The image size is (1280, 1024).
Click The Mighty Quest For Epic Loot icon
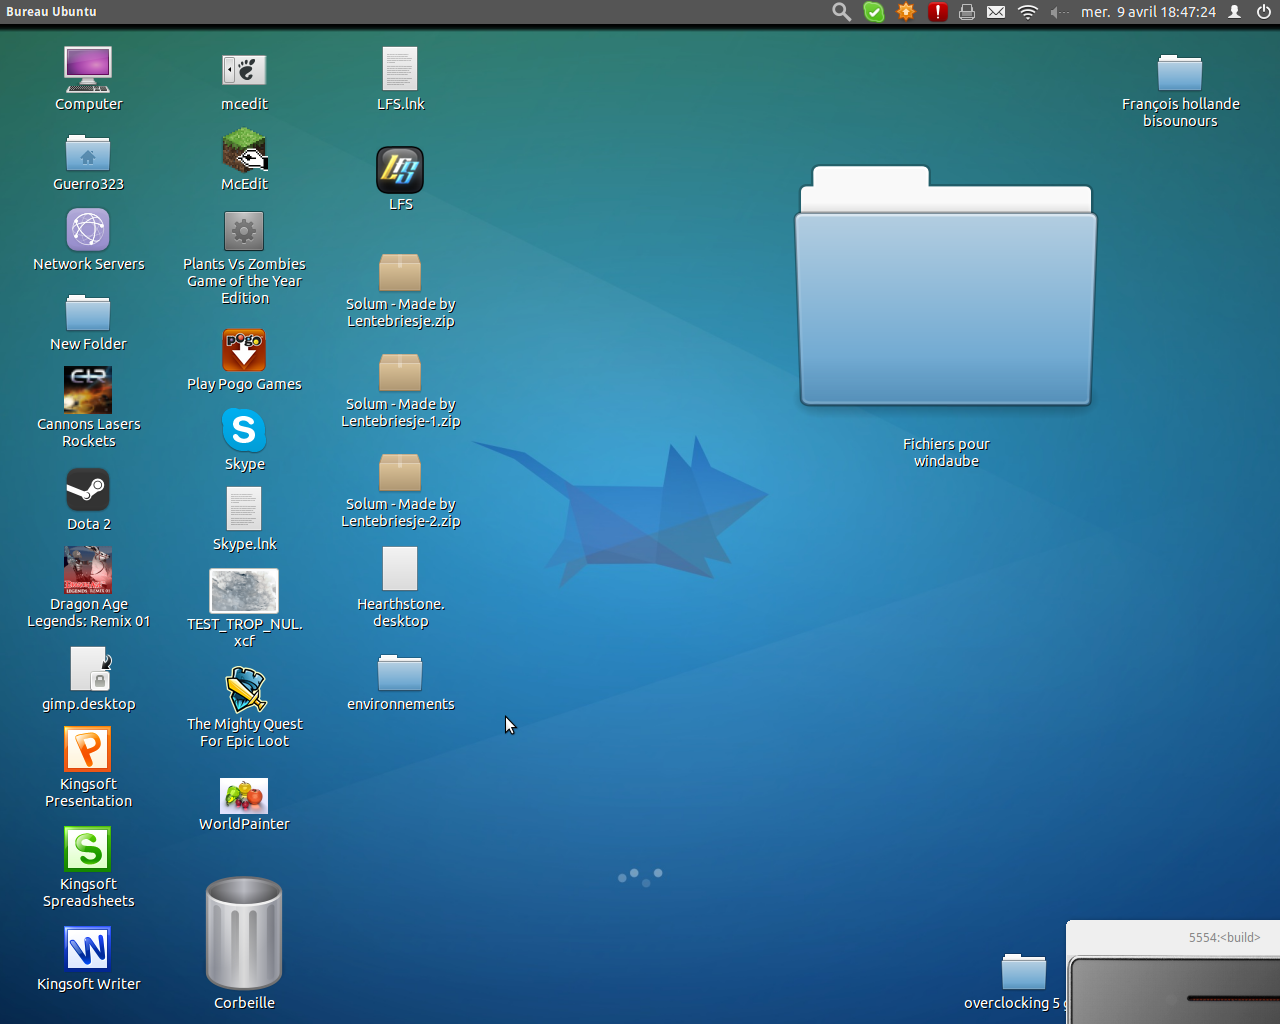pyautogui.click(x=245, y=690)
